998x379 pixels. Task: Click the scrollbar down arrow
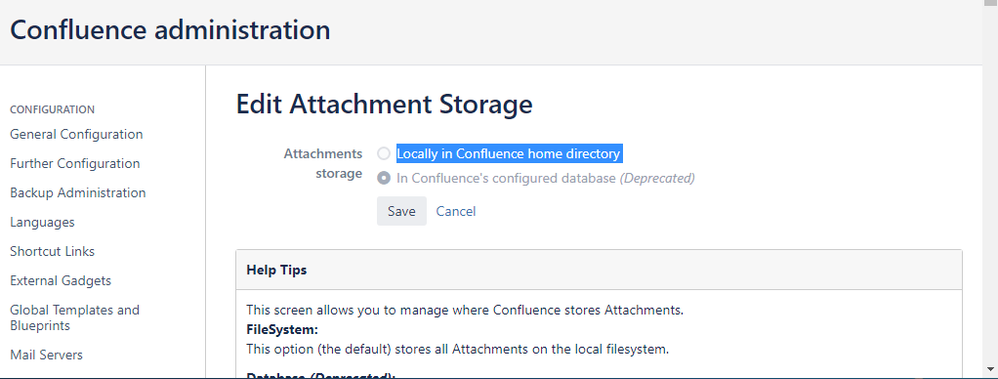pyautogui.click(x=990, y=368)
